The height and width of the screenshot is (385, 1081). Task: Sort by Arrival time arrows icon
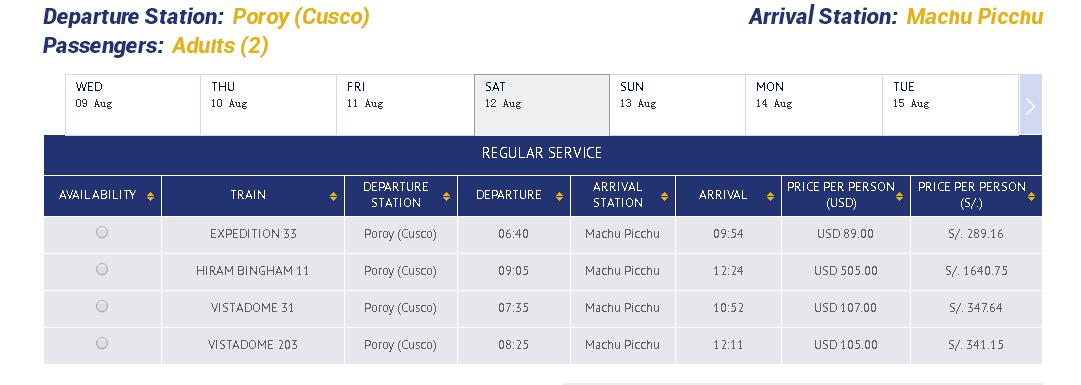pos(770,196)
